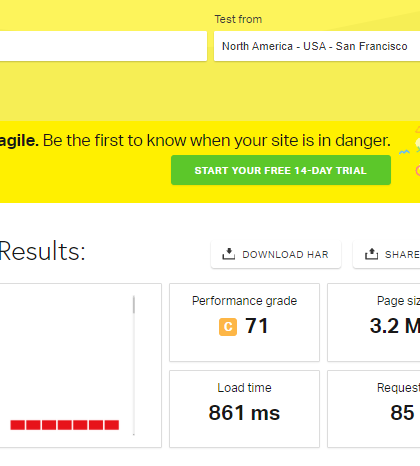Click the Test from label
The height and width of the screenshot is (466, 420).
point(238,19)
